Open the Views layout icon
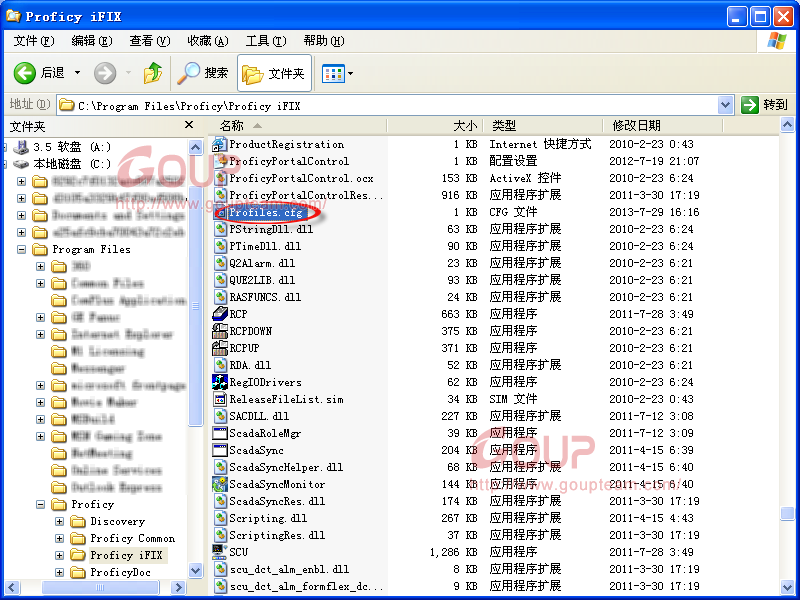 click(x=333, y=73)
